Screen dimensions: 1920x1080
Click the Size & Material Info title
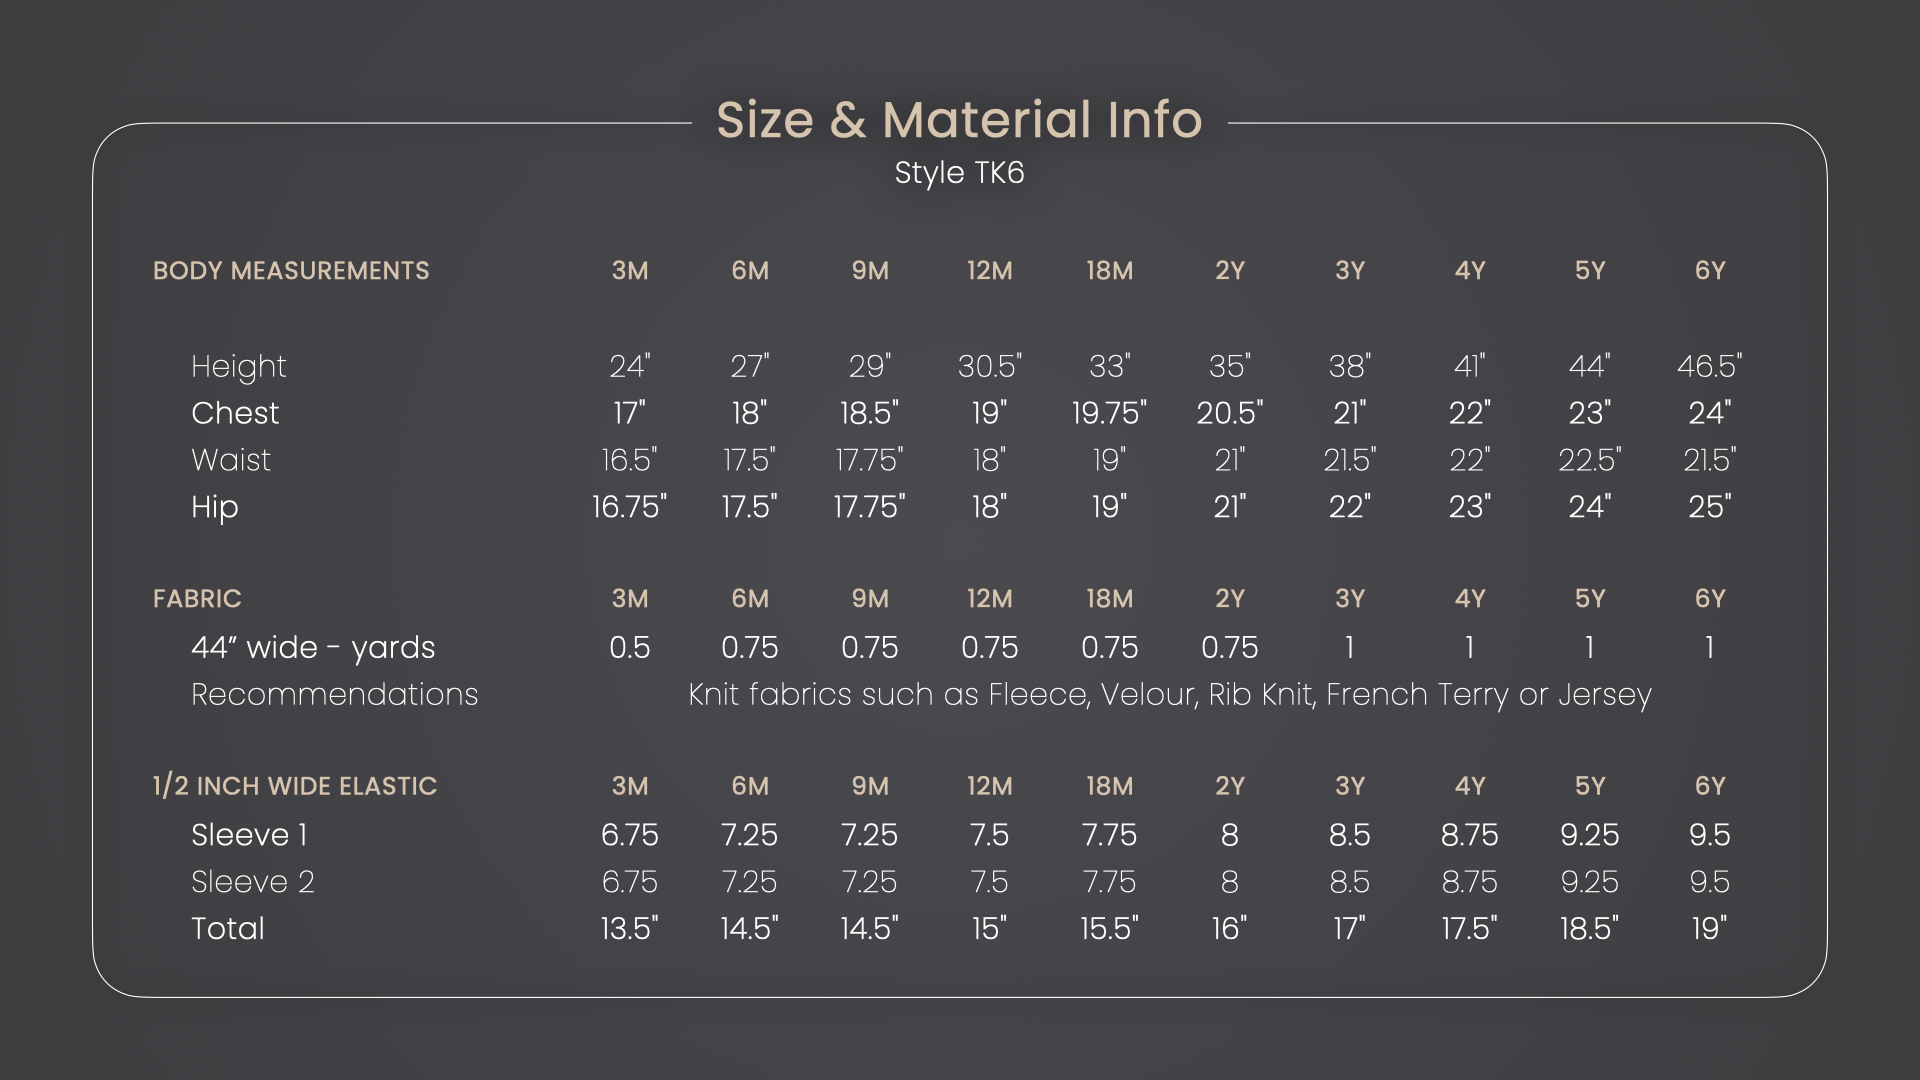959,120
